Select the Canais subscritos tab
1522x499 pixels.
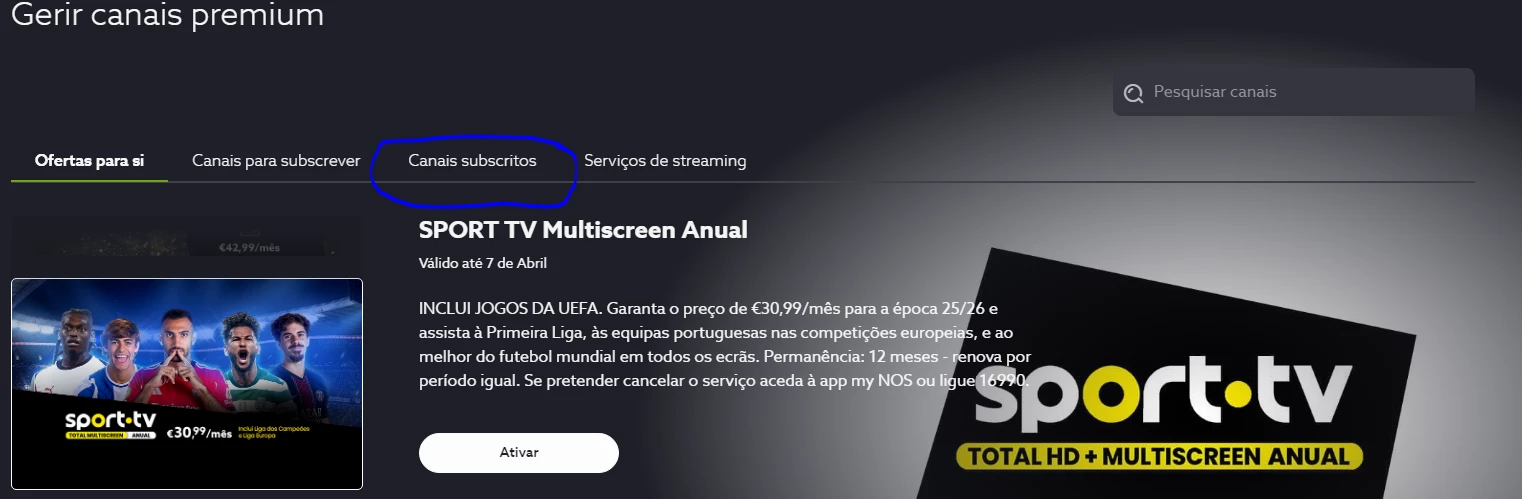coord(472,160)
